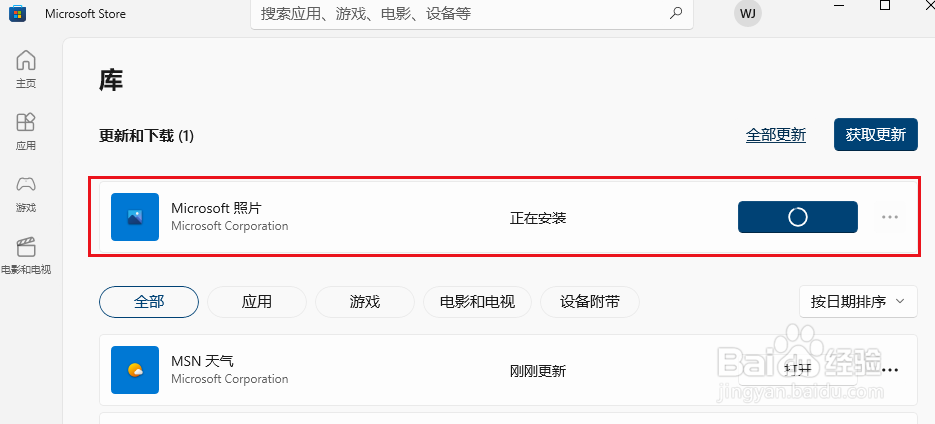
Task: Open more options for MSN 天气
Action: [890, 370]
